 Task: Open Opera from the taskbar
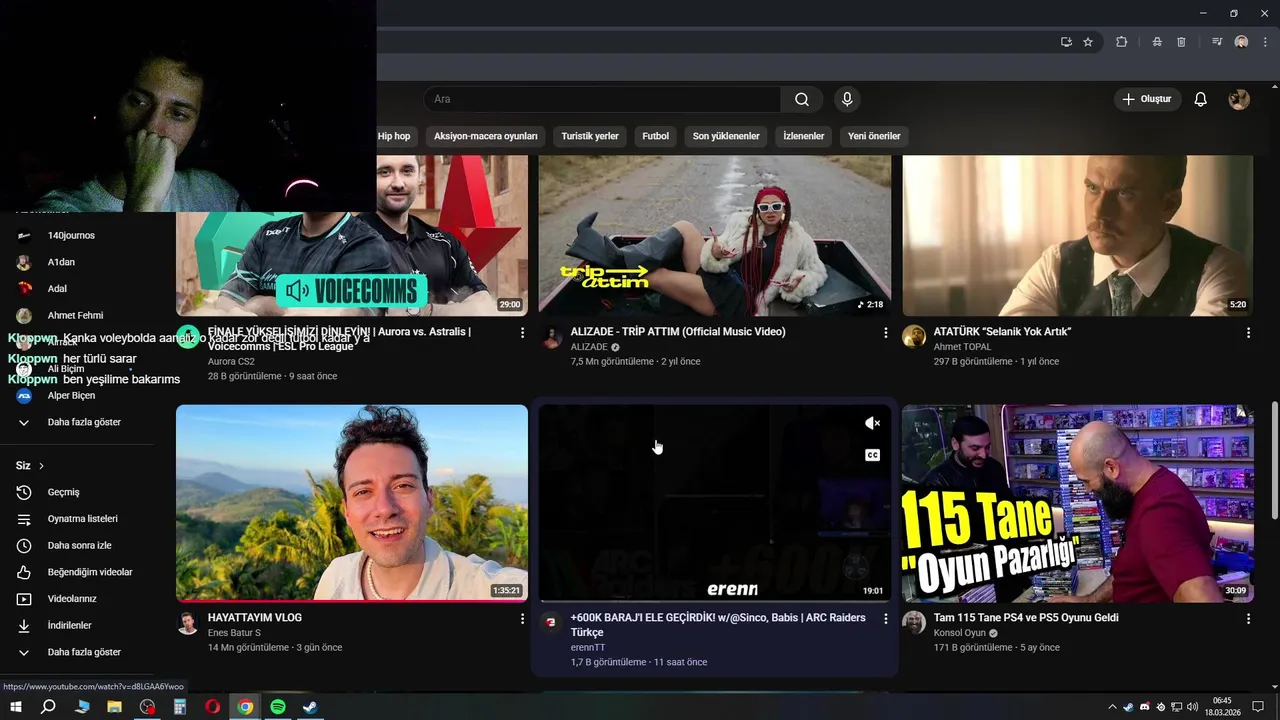213,707
